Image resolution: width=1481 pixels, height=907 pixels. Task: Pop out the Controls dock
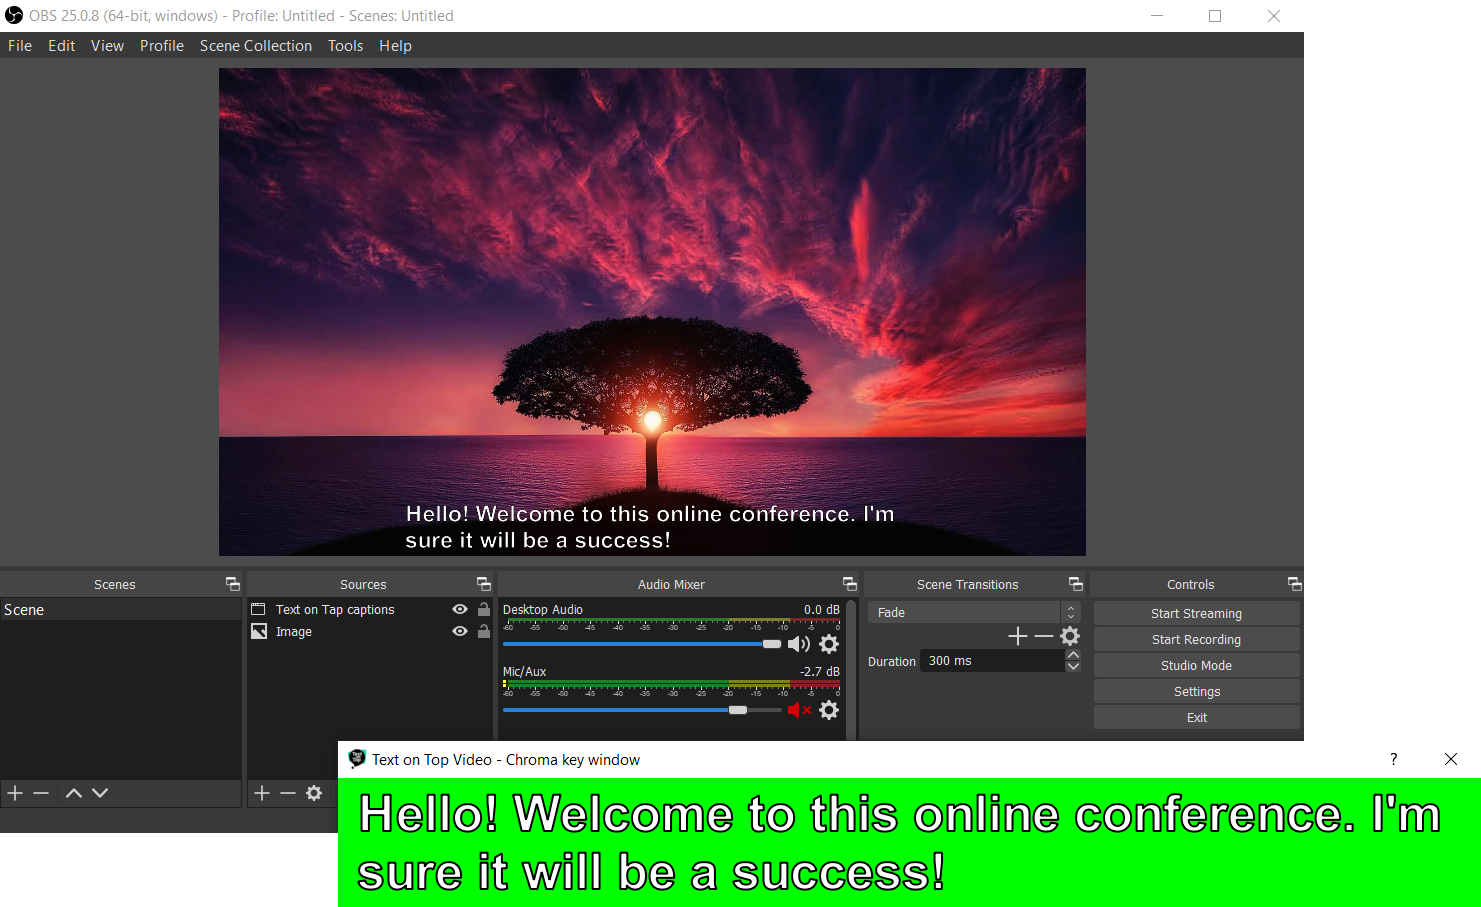click(x=1295, y=584)
